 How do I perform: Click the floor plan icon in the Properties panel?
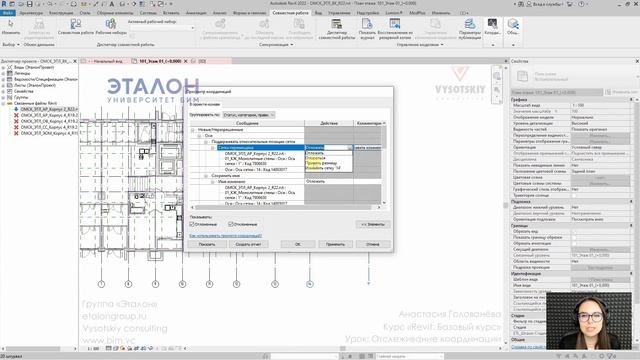click(522, 76)
